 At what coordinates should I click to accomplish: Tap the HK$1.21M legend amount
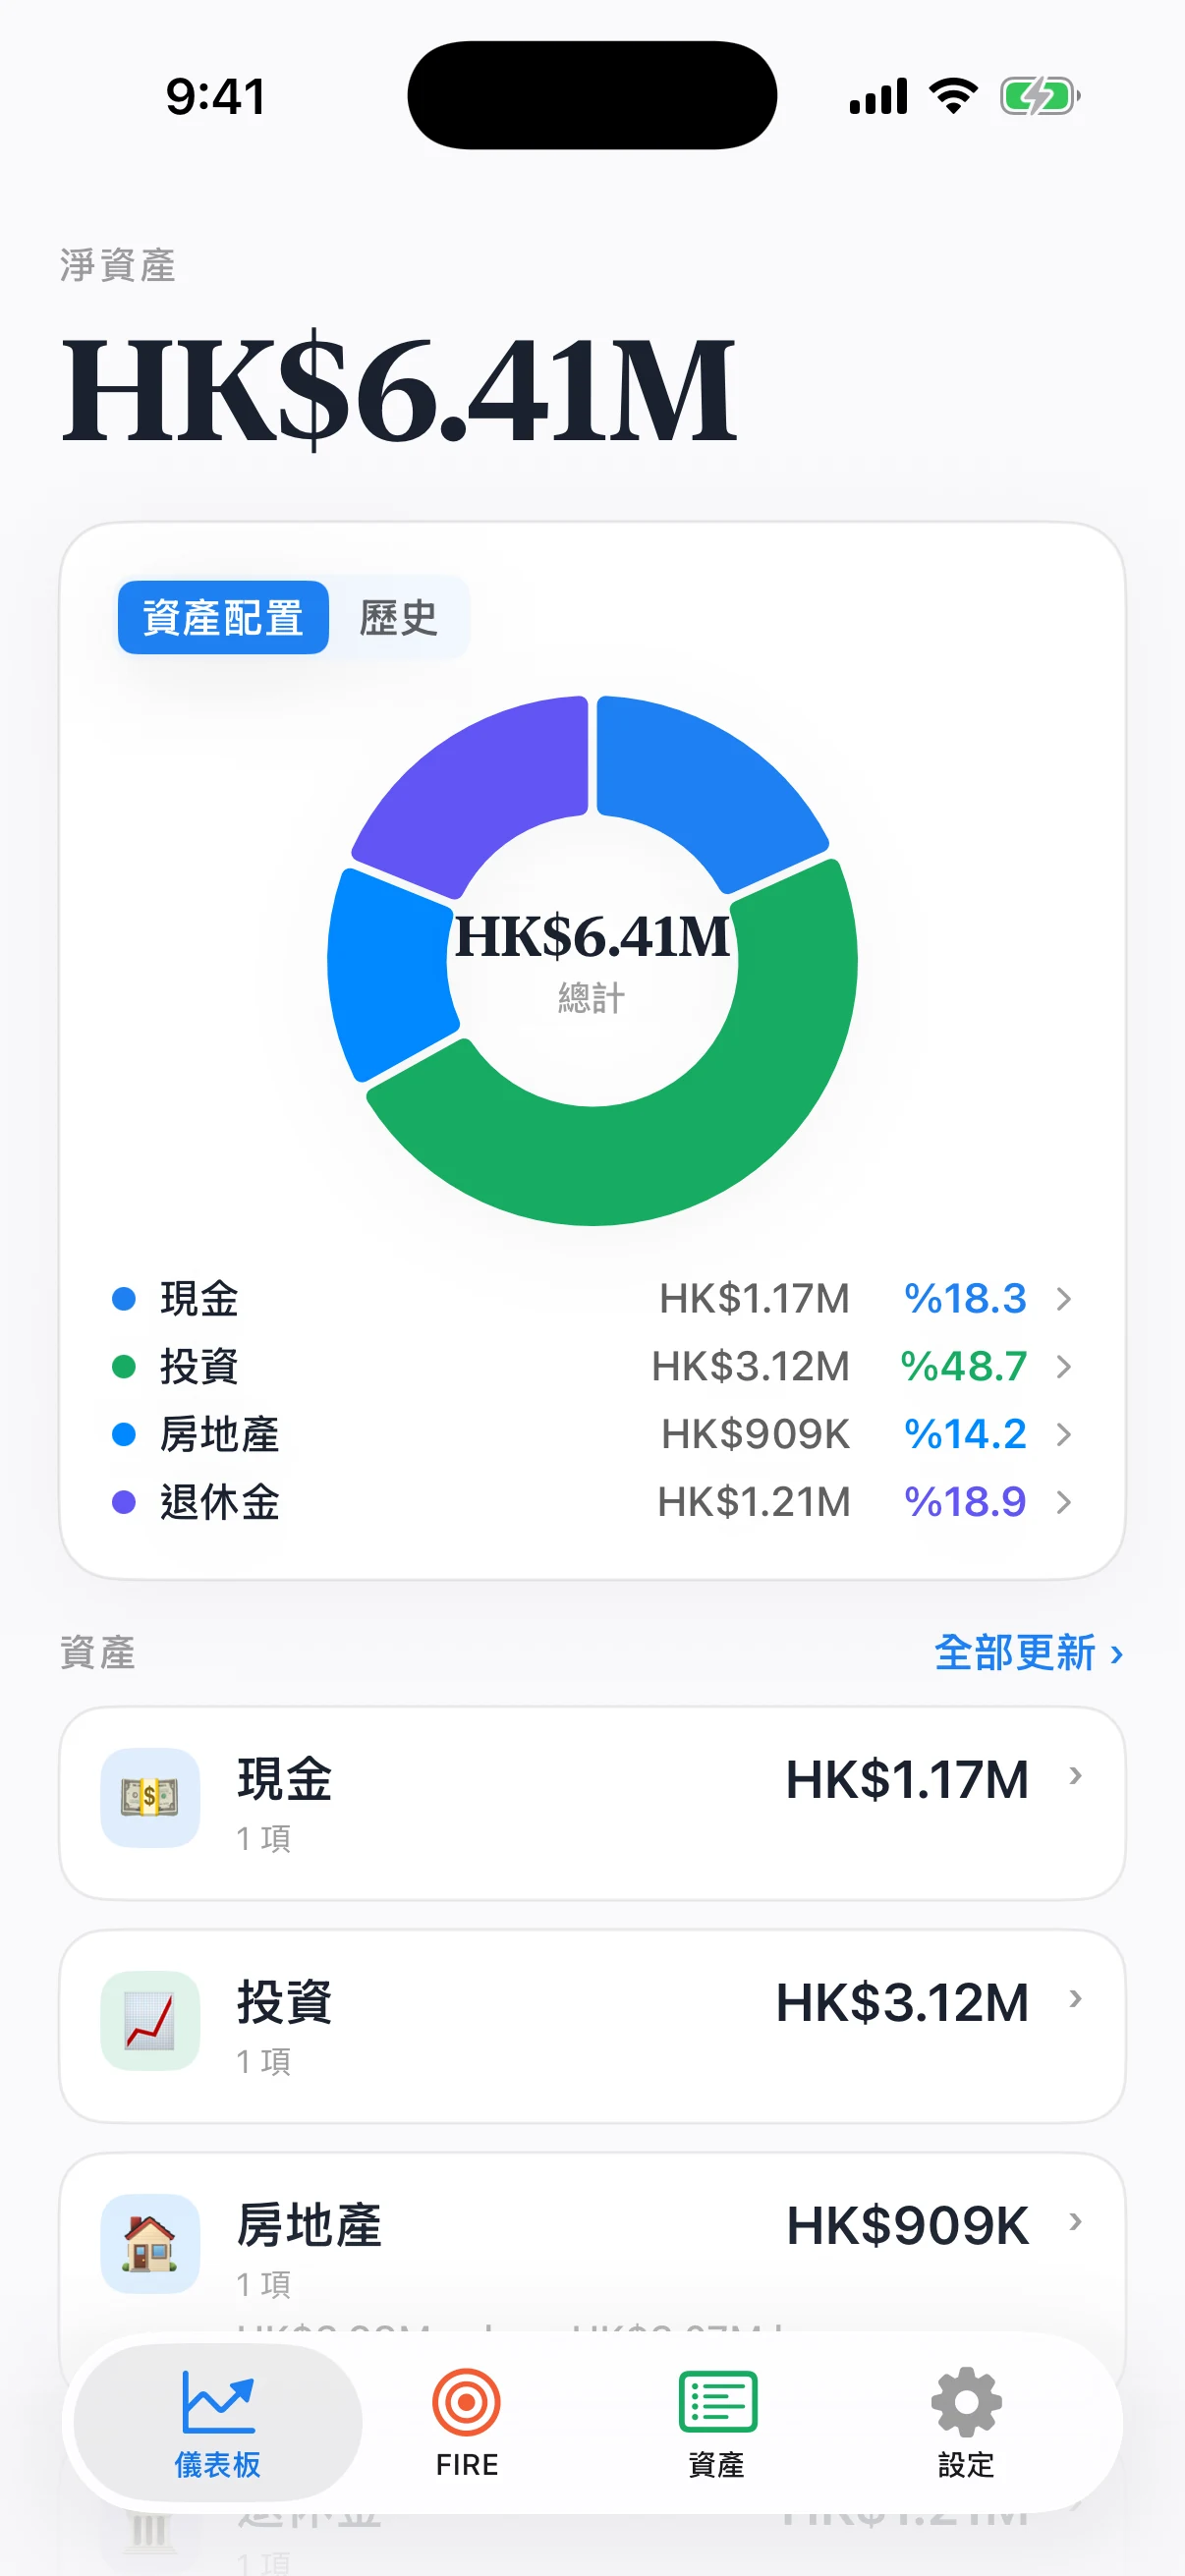point(754,1501)
